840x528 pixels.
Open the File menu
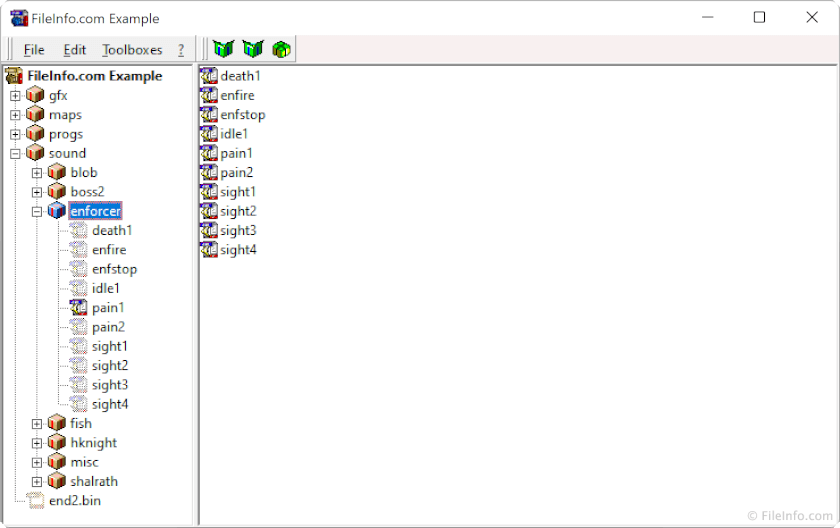[34, 50]
